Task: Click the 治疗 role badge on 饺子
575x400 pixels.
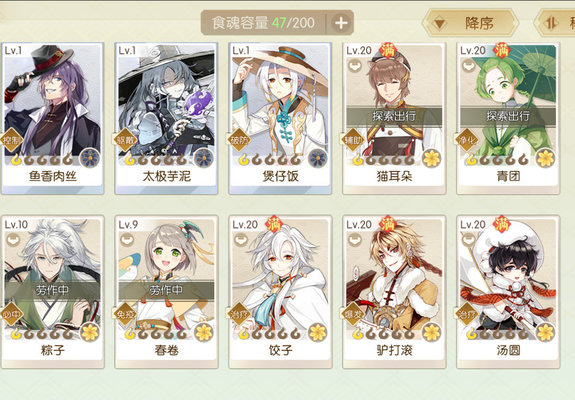Action: (239, 314)
